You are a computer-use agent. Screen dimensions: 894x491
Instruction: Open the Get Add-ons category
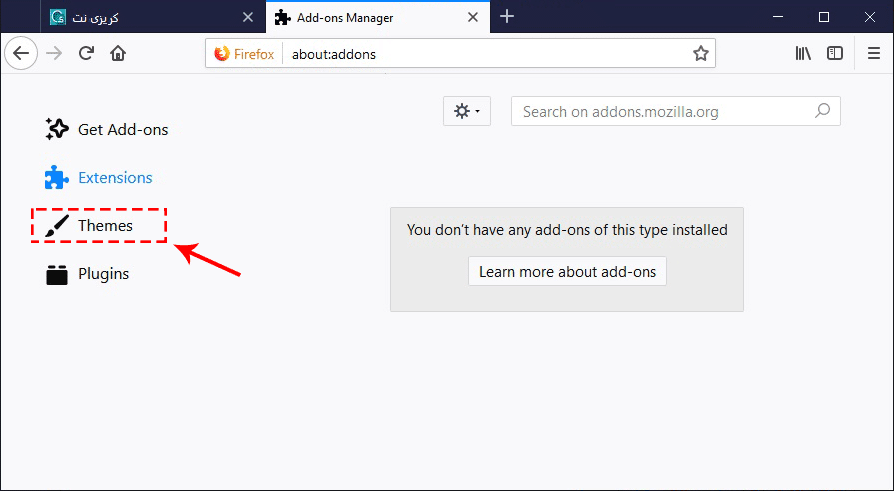(107, 129)
